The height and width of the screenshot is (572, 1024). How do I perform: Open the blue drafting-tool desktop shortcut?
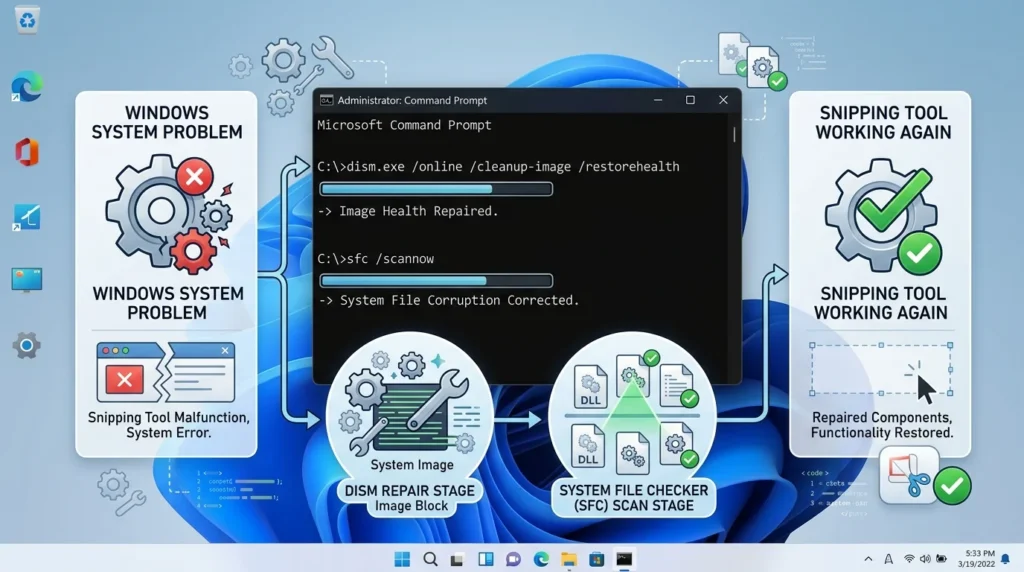tap(27, 217)
